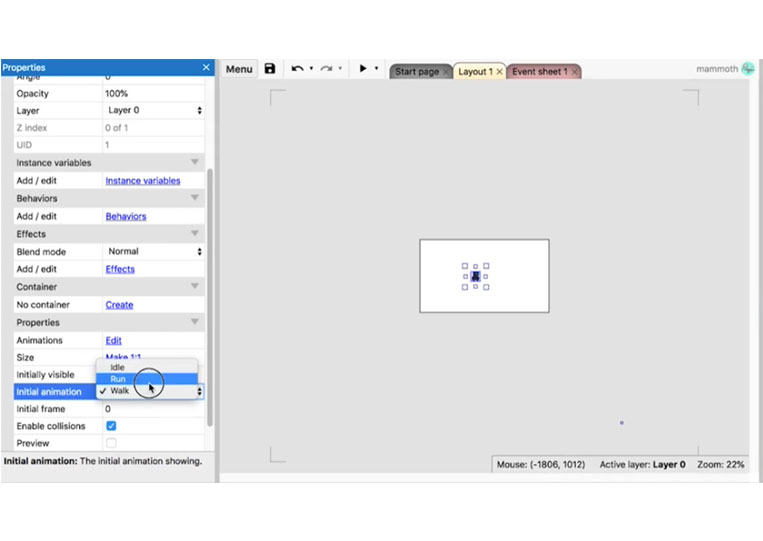Click the Active layer: Layer 0 status
The image size is (763, 541).
pyautogui.click(x=642, y=465)
